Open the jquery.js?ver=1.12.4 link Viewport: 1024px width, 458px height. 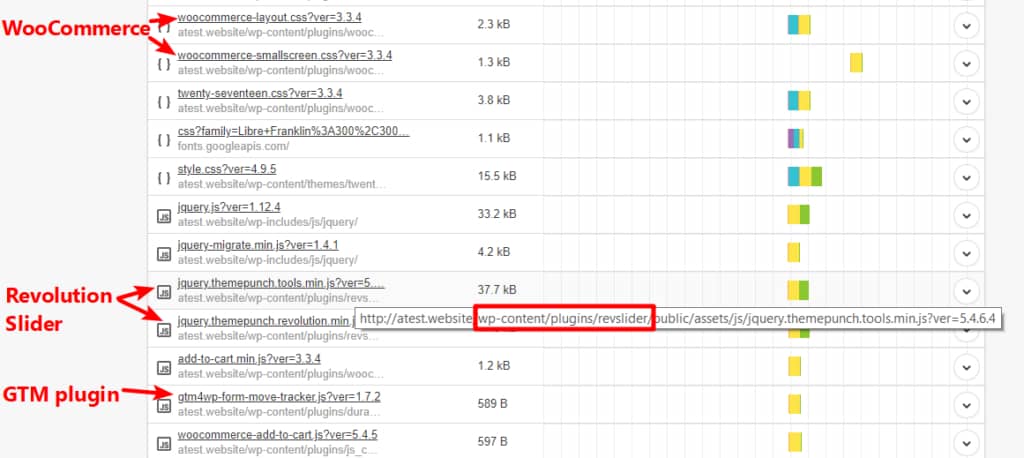pos(229,207)
